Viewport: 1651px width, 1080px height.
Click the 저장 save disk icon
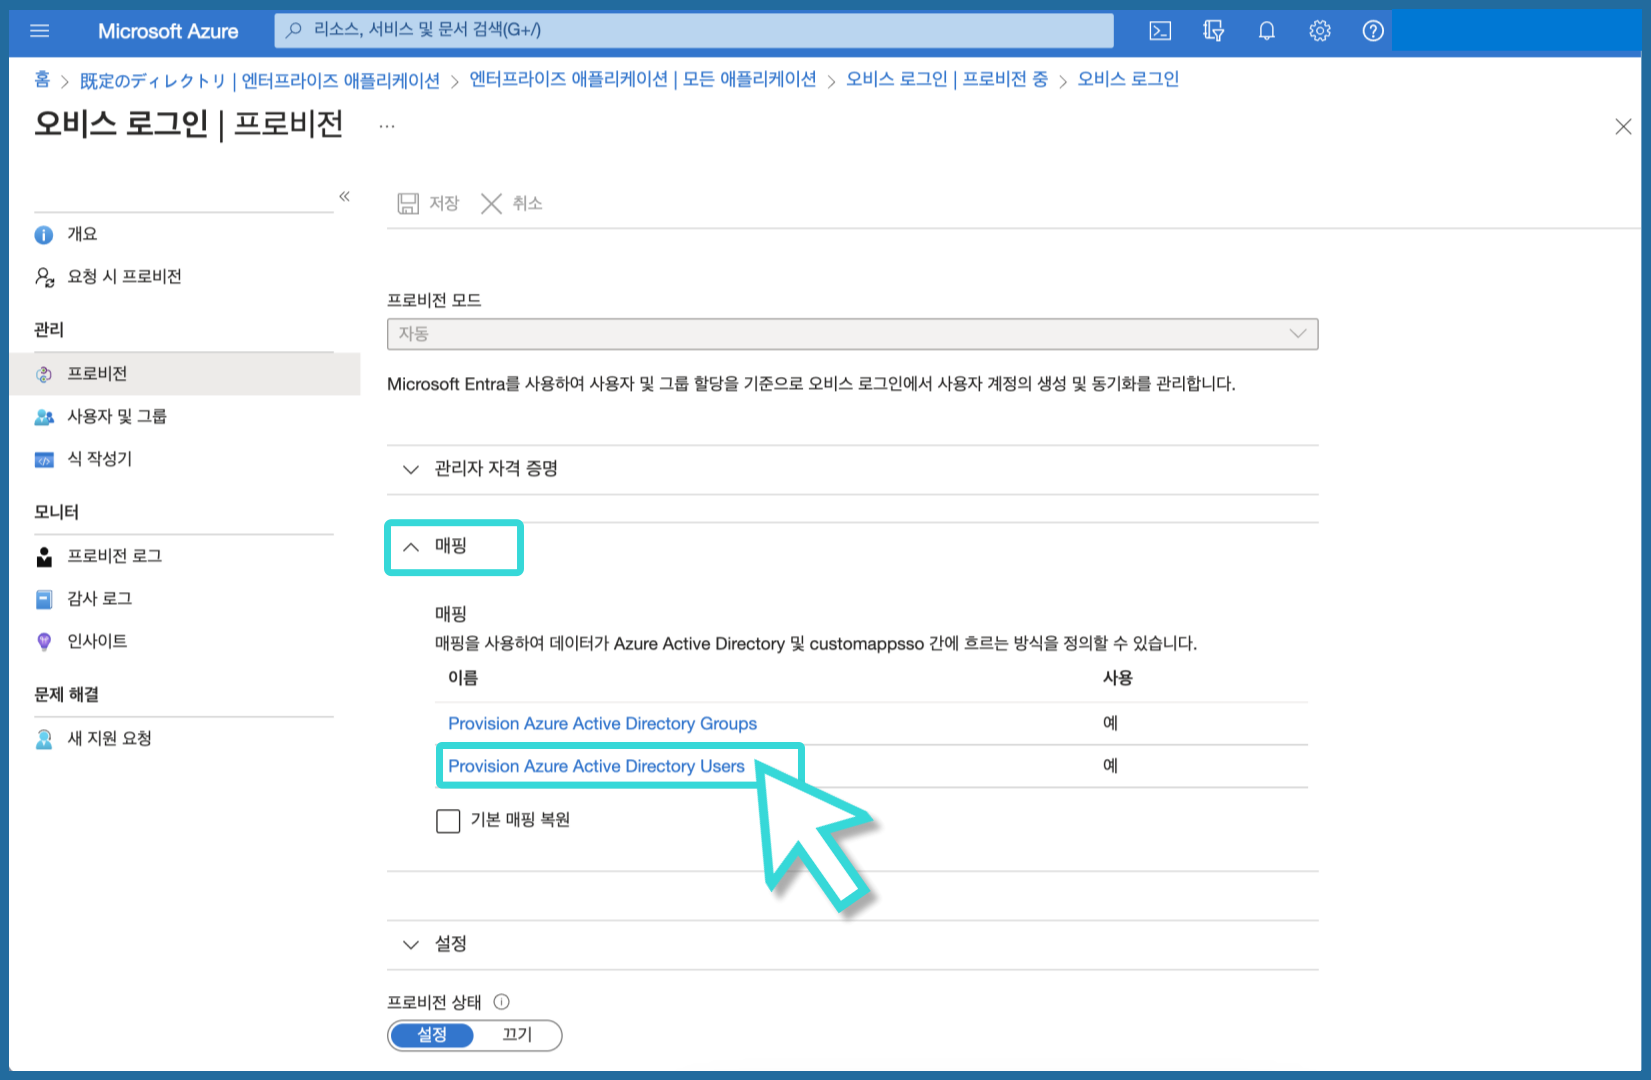pos(408,204)
